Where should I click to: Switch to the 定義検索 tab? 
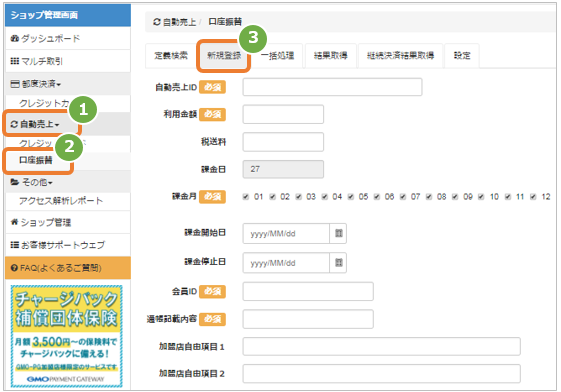(x=171, y=55)
